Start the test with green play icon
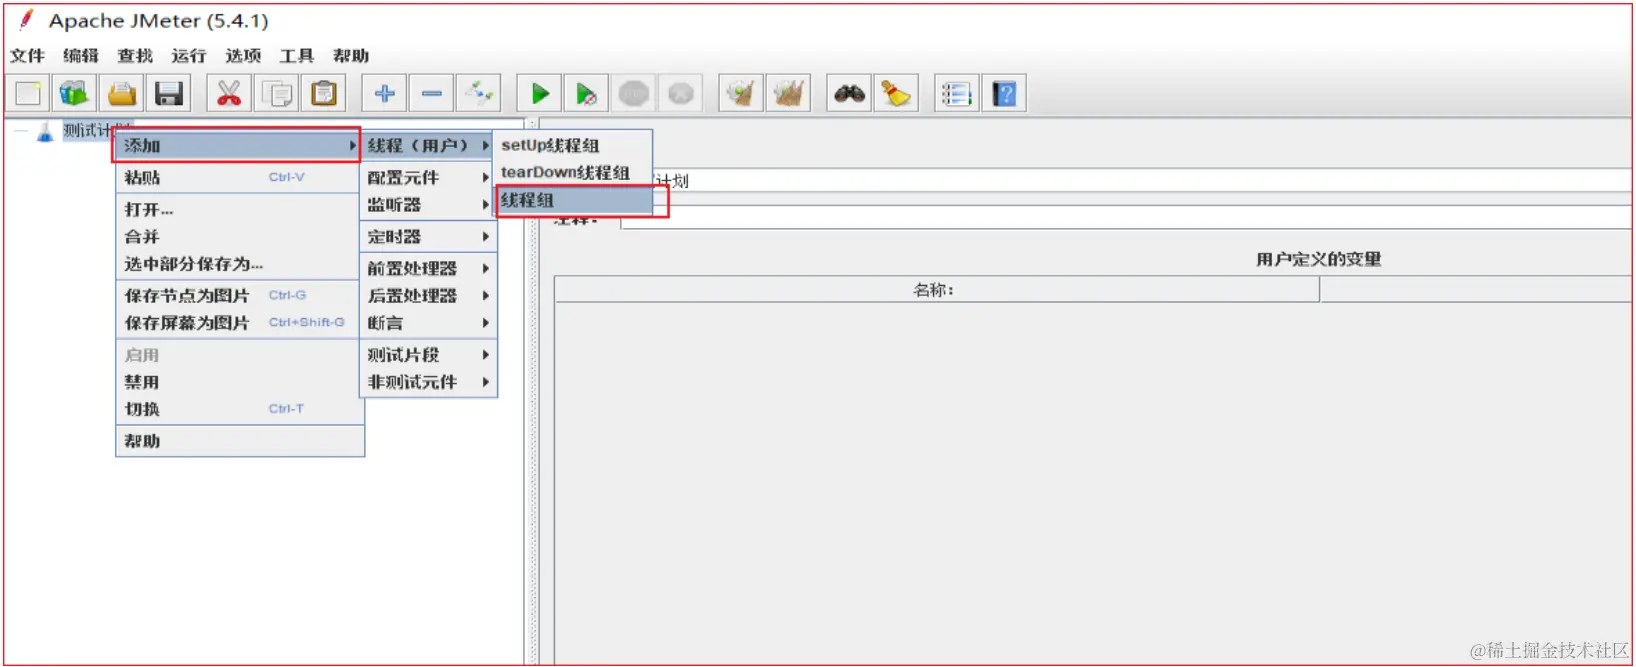The width and height of the screenshot is (1636, 667). click(x=540, y=94)
